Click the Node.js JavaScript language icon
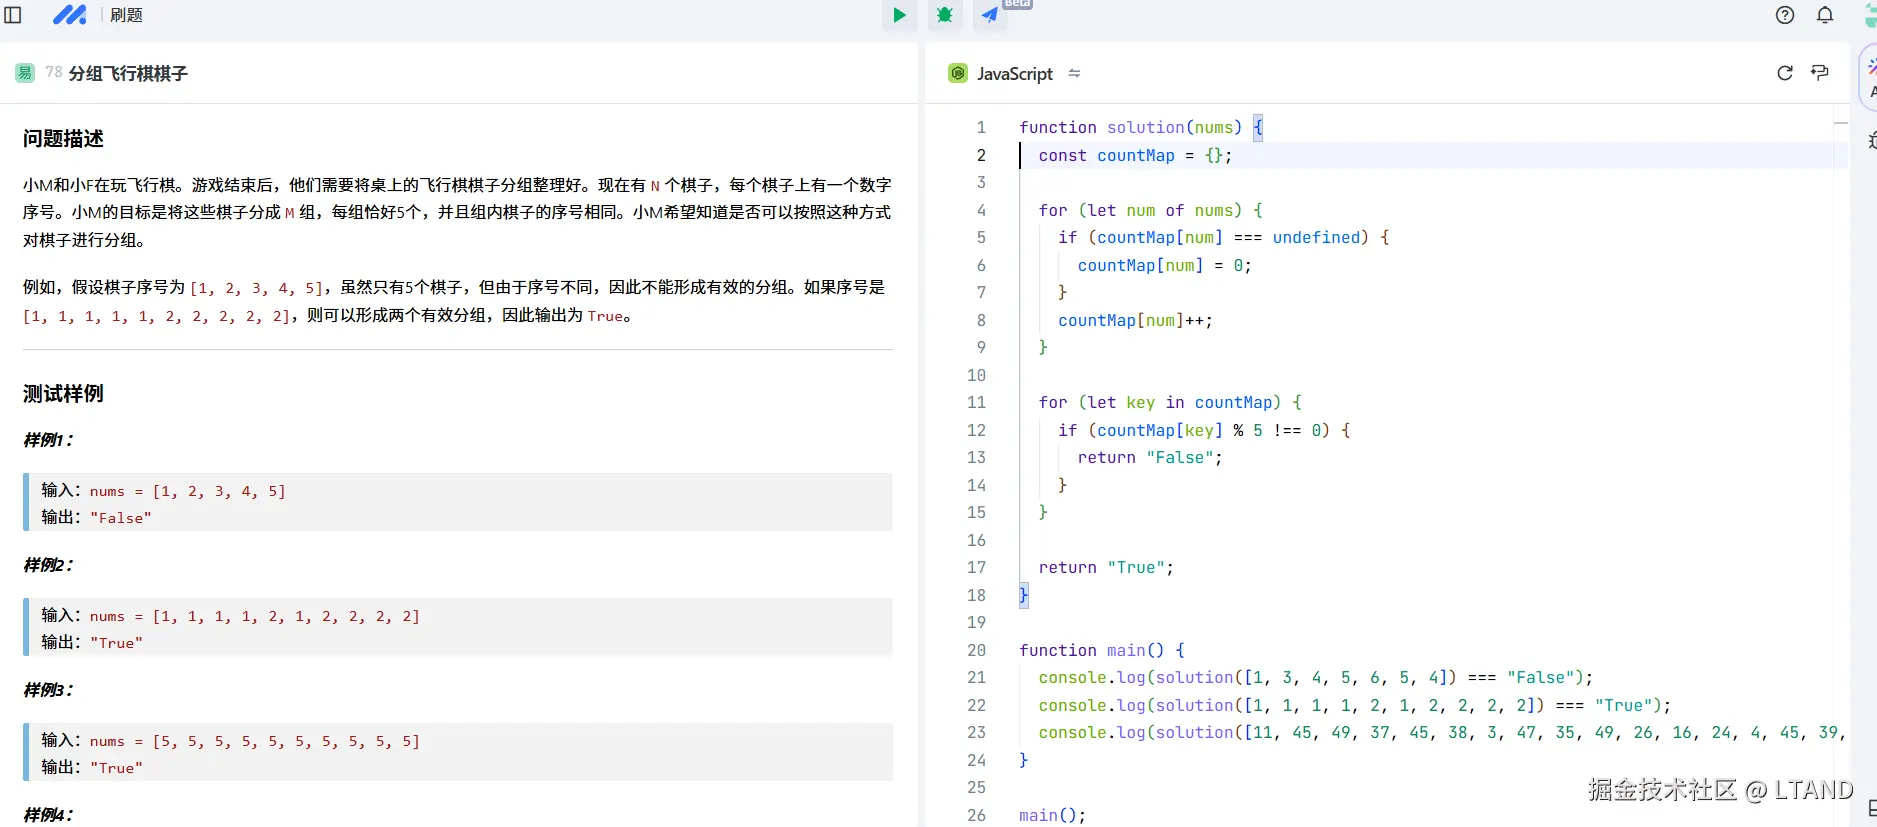The width and height of the screenshot is (1877, 827). tap(958, 73)
